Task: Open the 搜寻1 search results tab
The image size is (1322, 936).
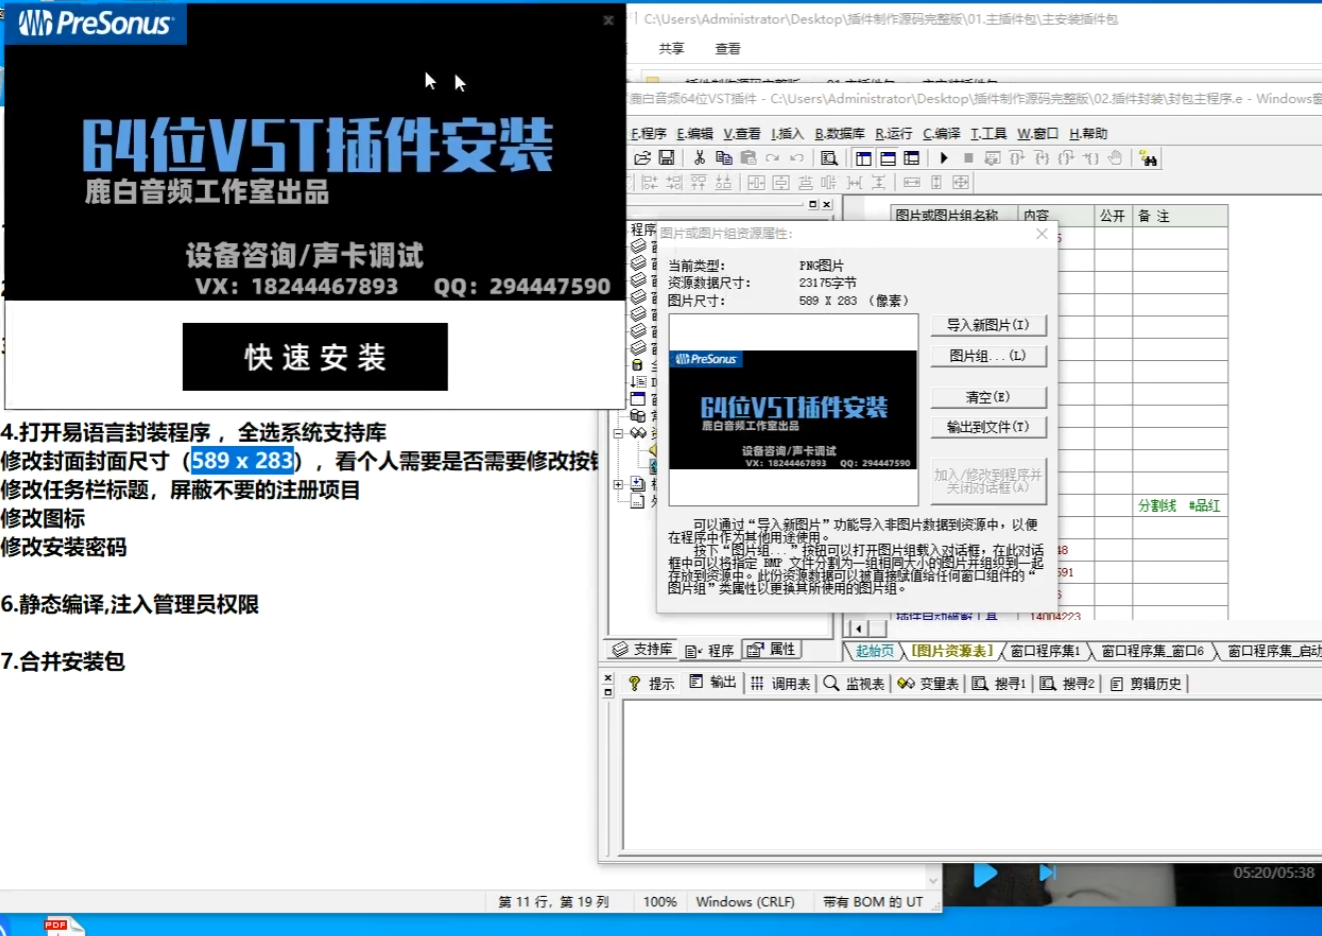Action: coord(999,684)
